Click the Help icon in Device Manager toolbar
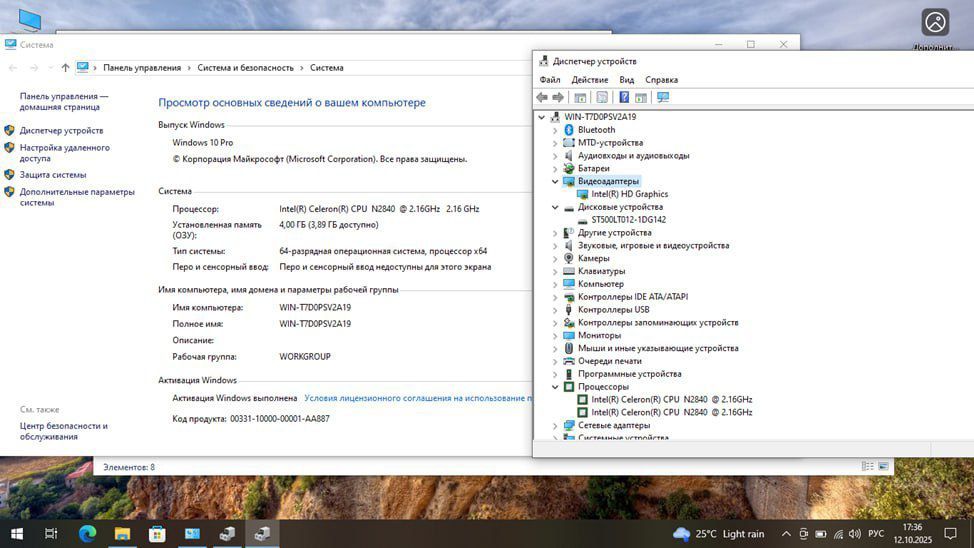Image resolution: width=974 pixels, height=548 pixels. point(624,97)
